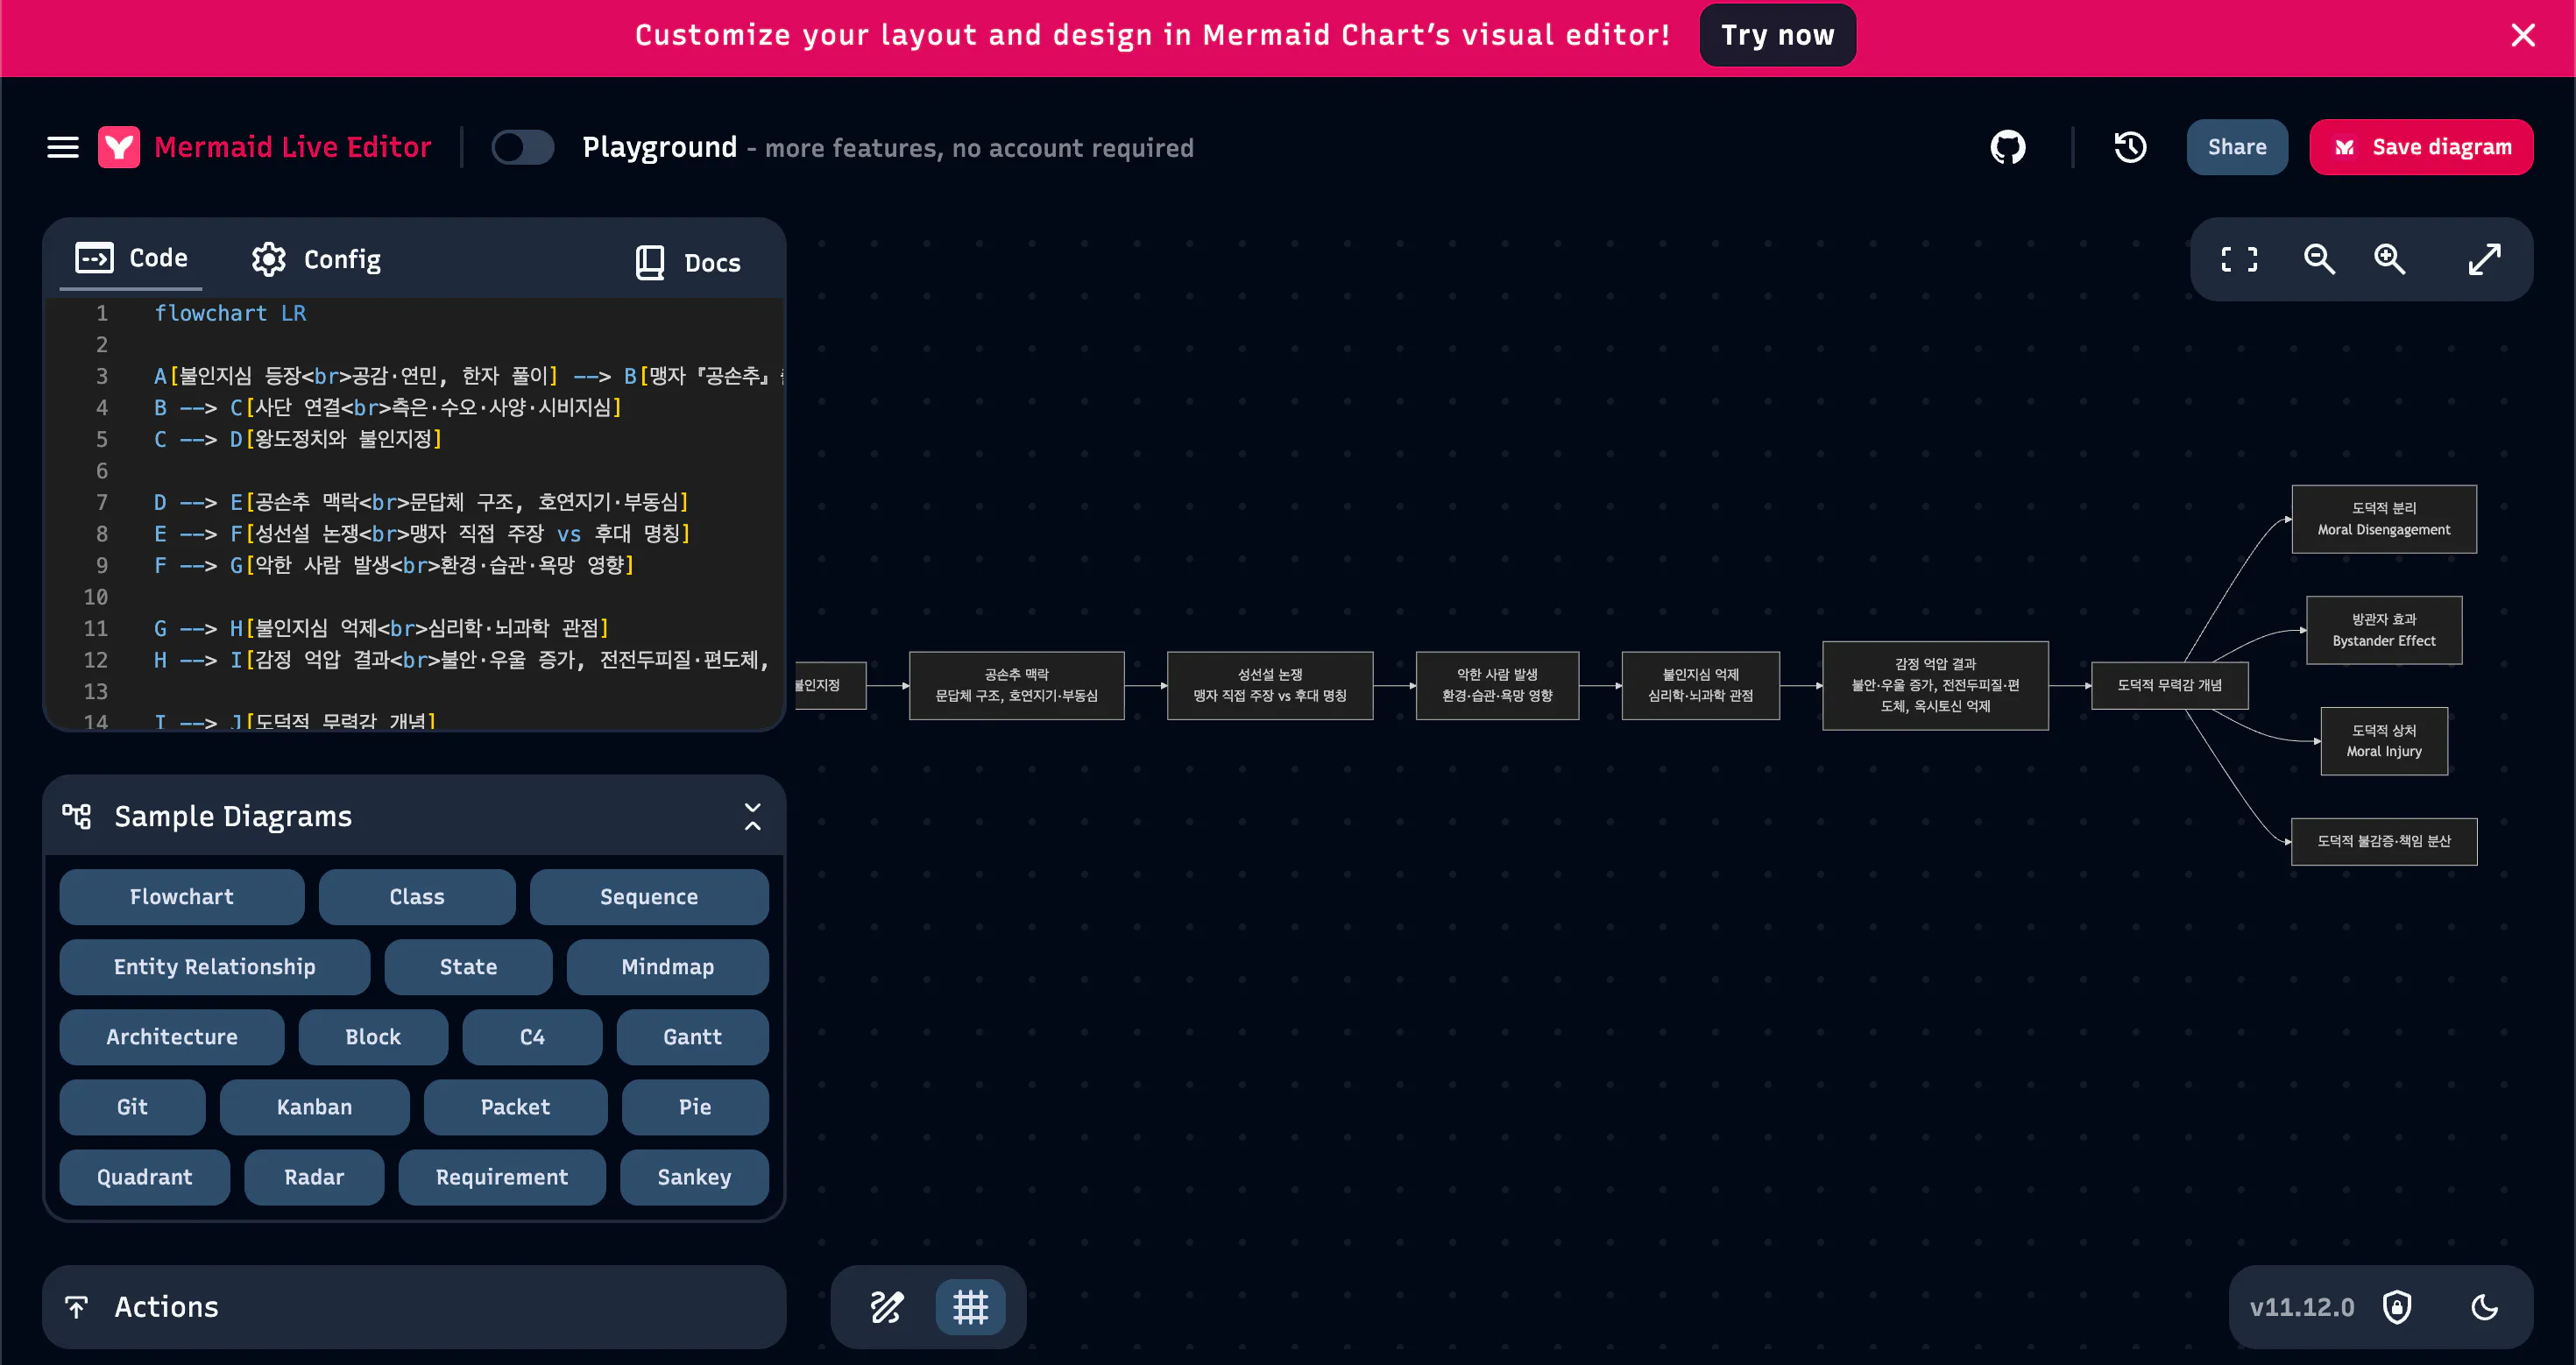Expand diagram to full screen
2576x1365 pixels.
click(x=2484, y=259)
